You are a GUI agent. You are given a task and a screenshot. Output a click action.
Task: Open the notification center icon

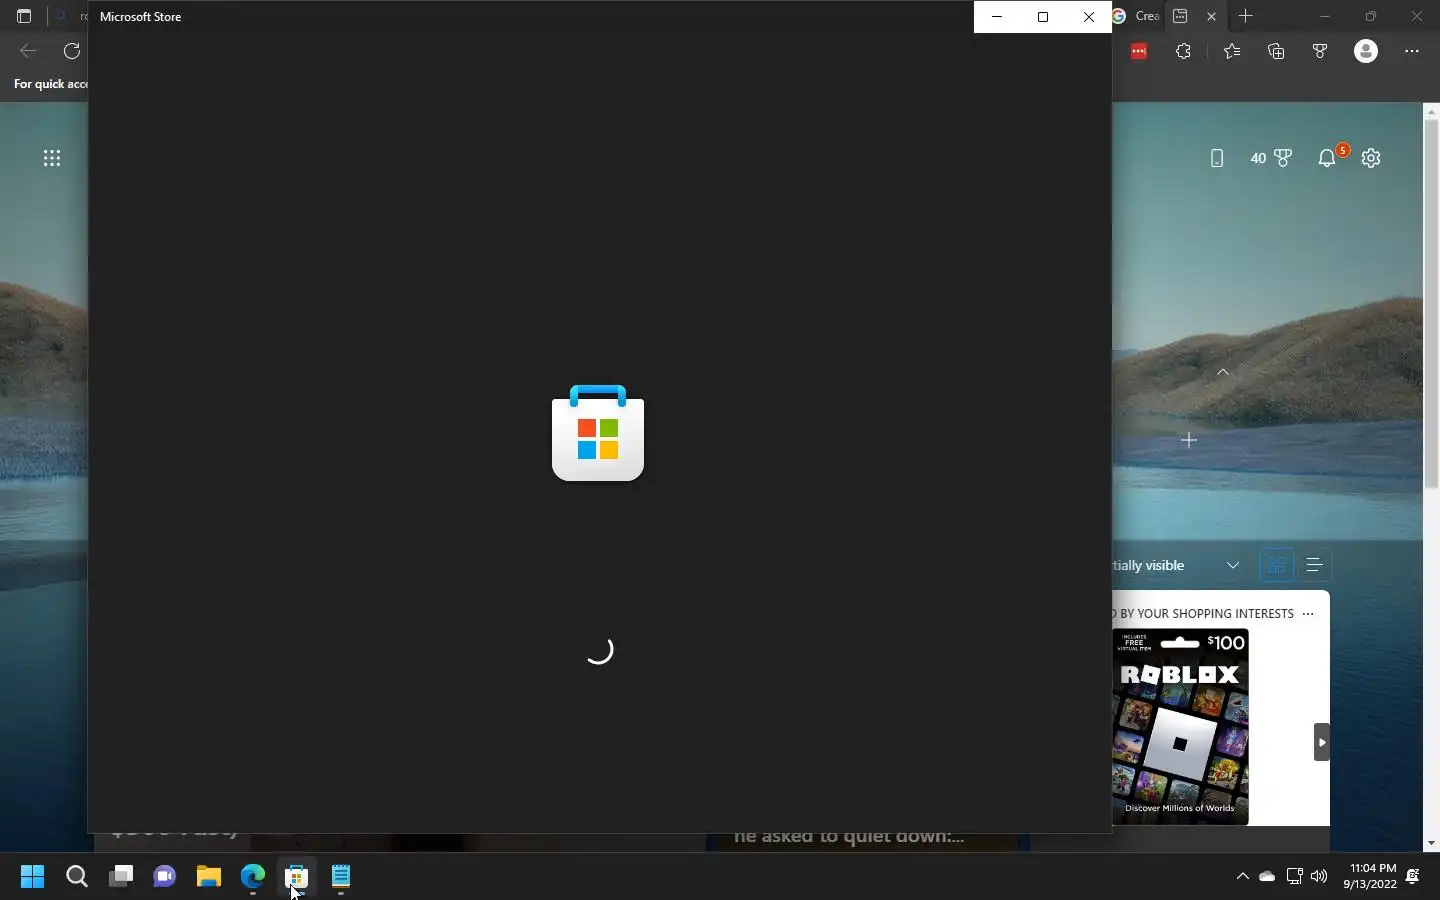[1413, 876]
